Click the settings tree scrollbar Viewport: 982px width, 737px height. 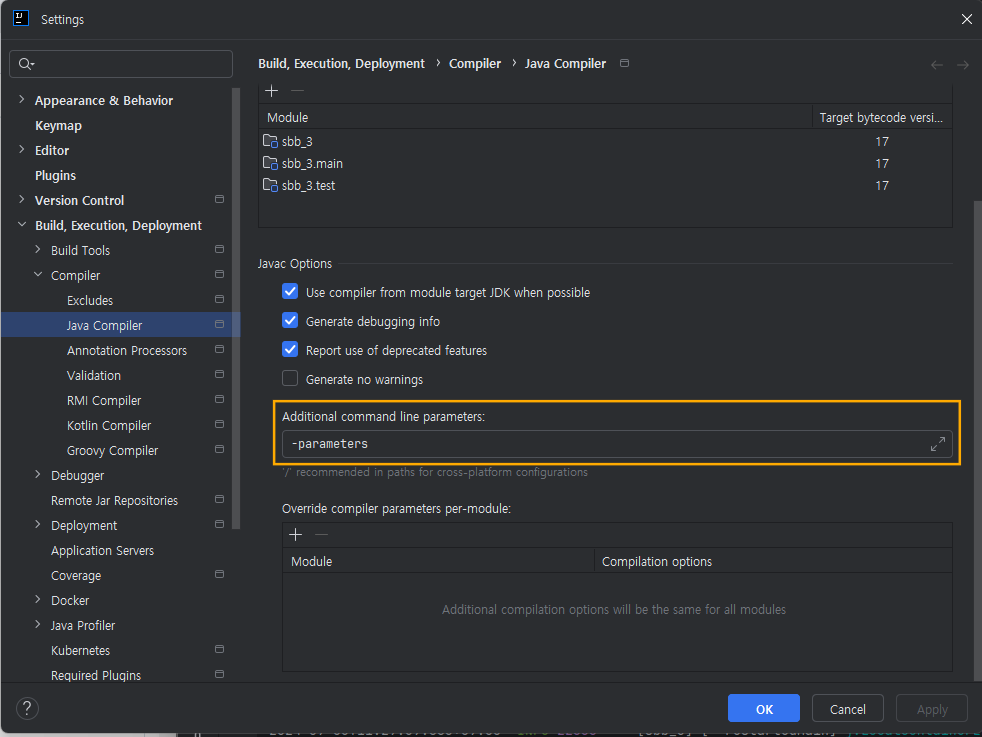pyautogui.click(x=236, y=309)
